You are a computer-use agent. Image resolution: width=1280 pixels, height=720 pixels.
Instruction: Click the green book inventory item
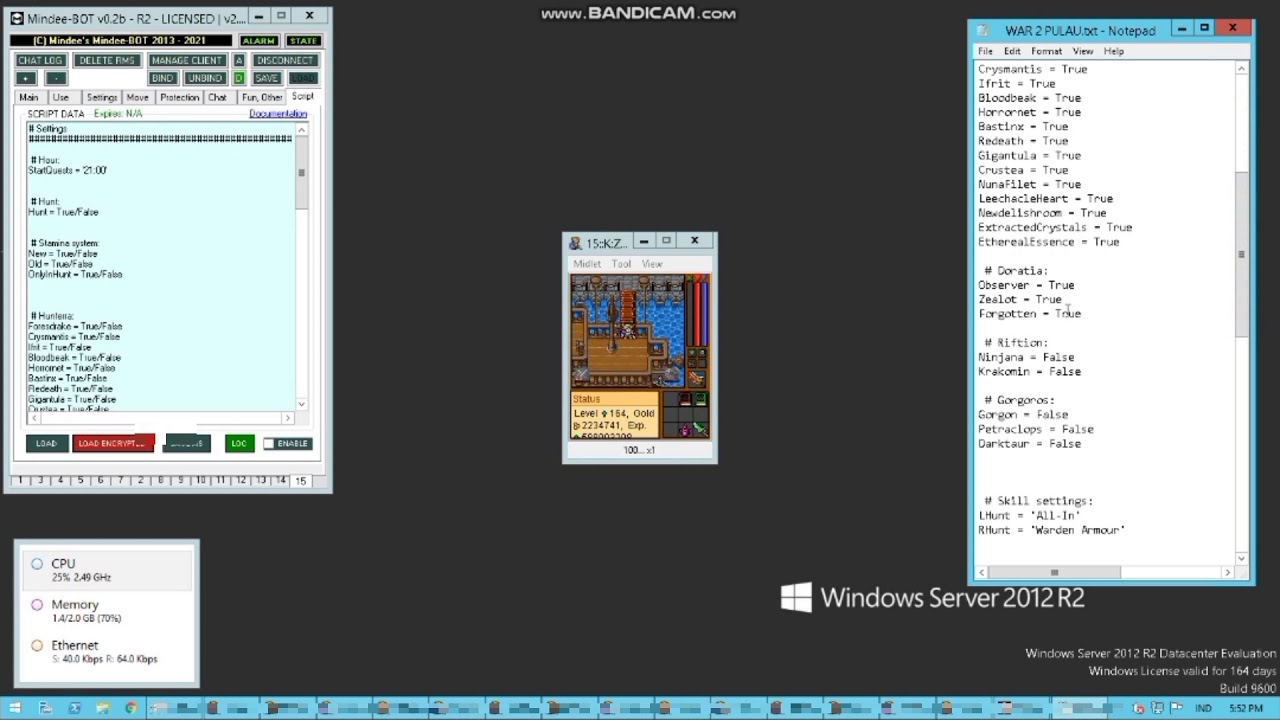[x=699, y=399]
